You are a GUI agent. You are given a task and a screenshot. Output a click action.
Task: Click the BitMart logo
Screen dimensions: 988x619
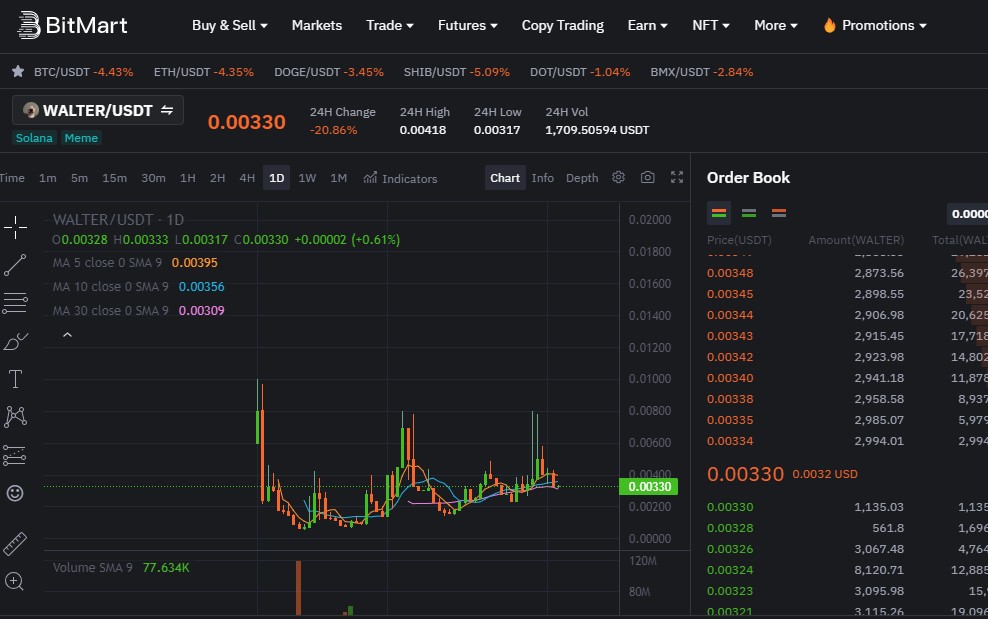72,25
